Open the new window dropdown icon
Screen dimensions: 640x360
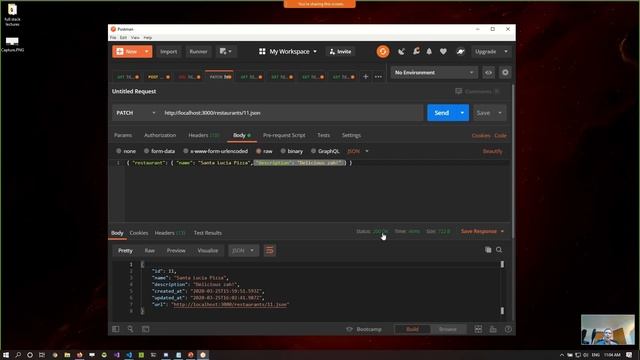point(225,51)
